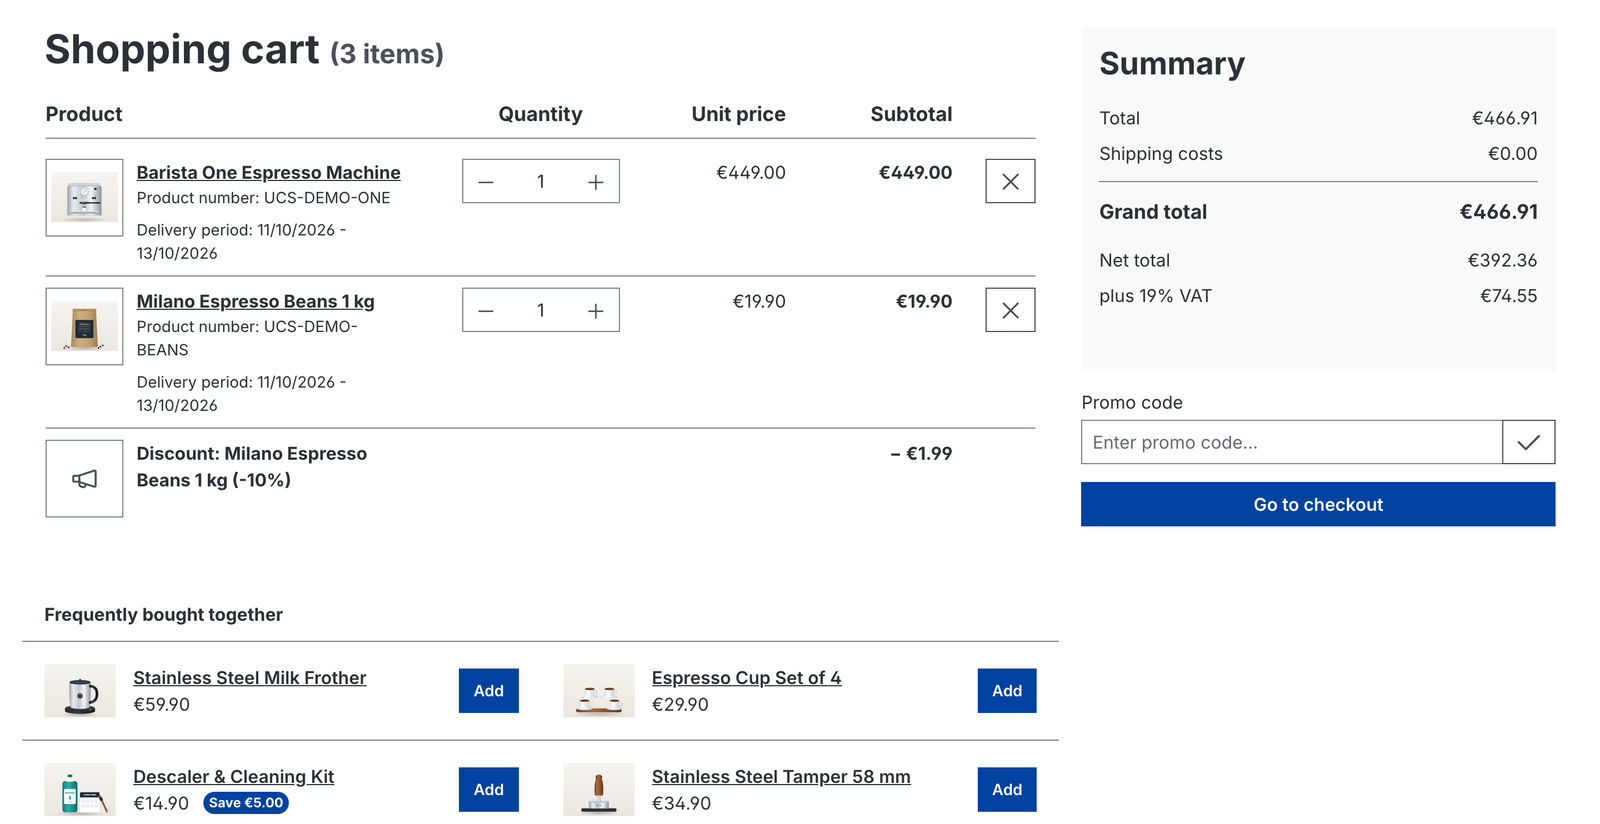The image size is (1600, 824).
Task: Add Descaler & Cleaning Kit to cart
Action: click(x=489, y=790)
